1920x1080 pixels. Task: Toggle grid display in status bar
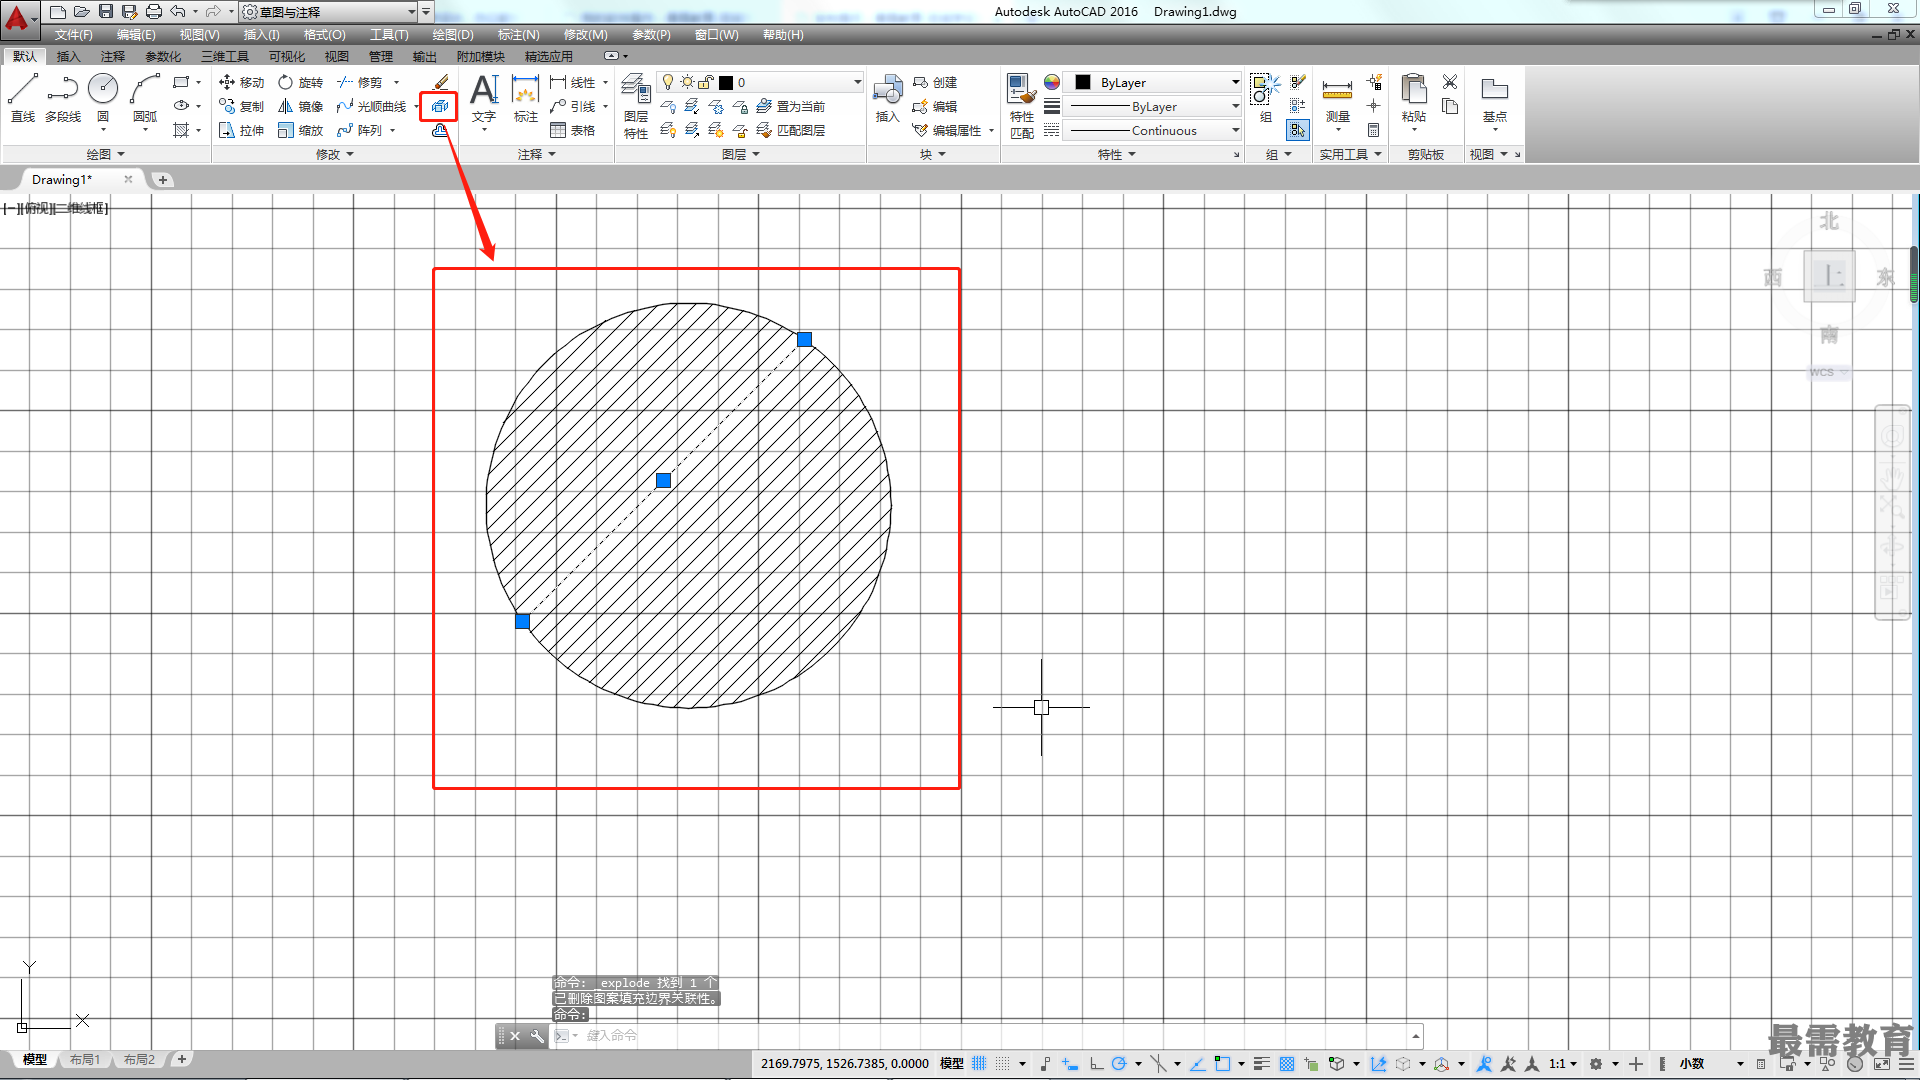tap(979, 1064)
